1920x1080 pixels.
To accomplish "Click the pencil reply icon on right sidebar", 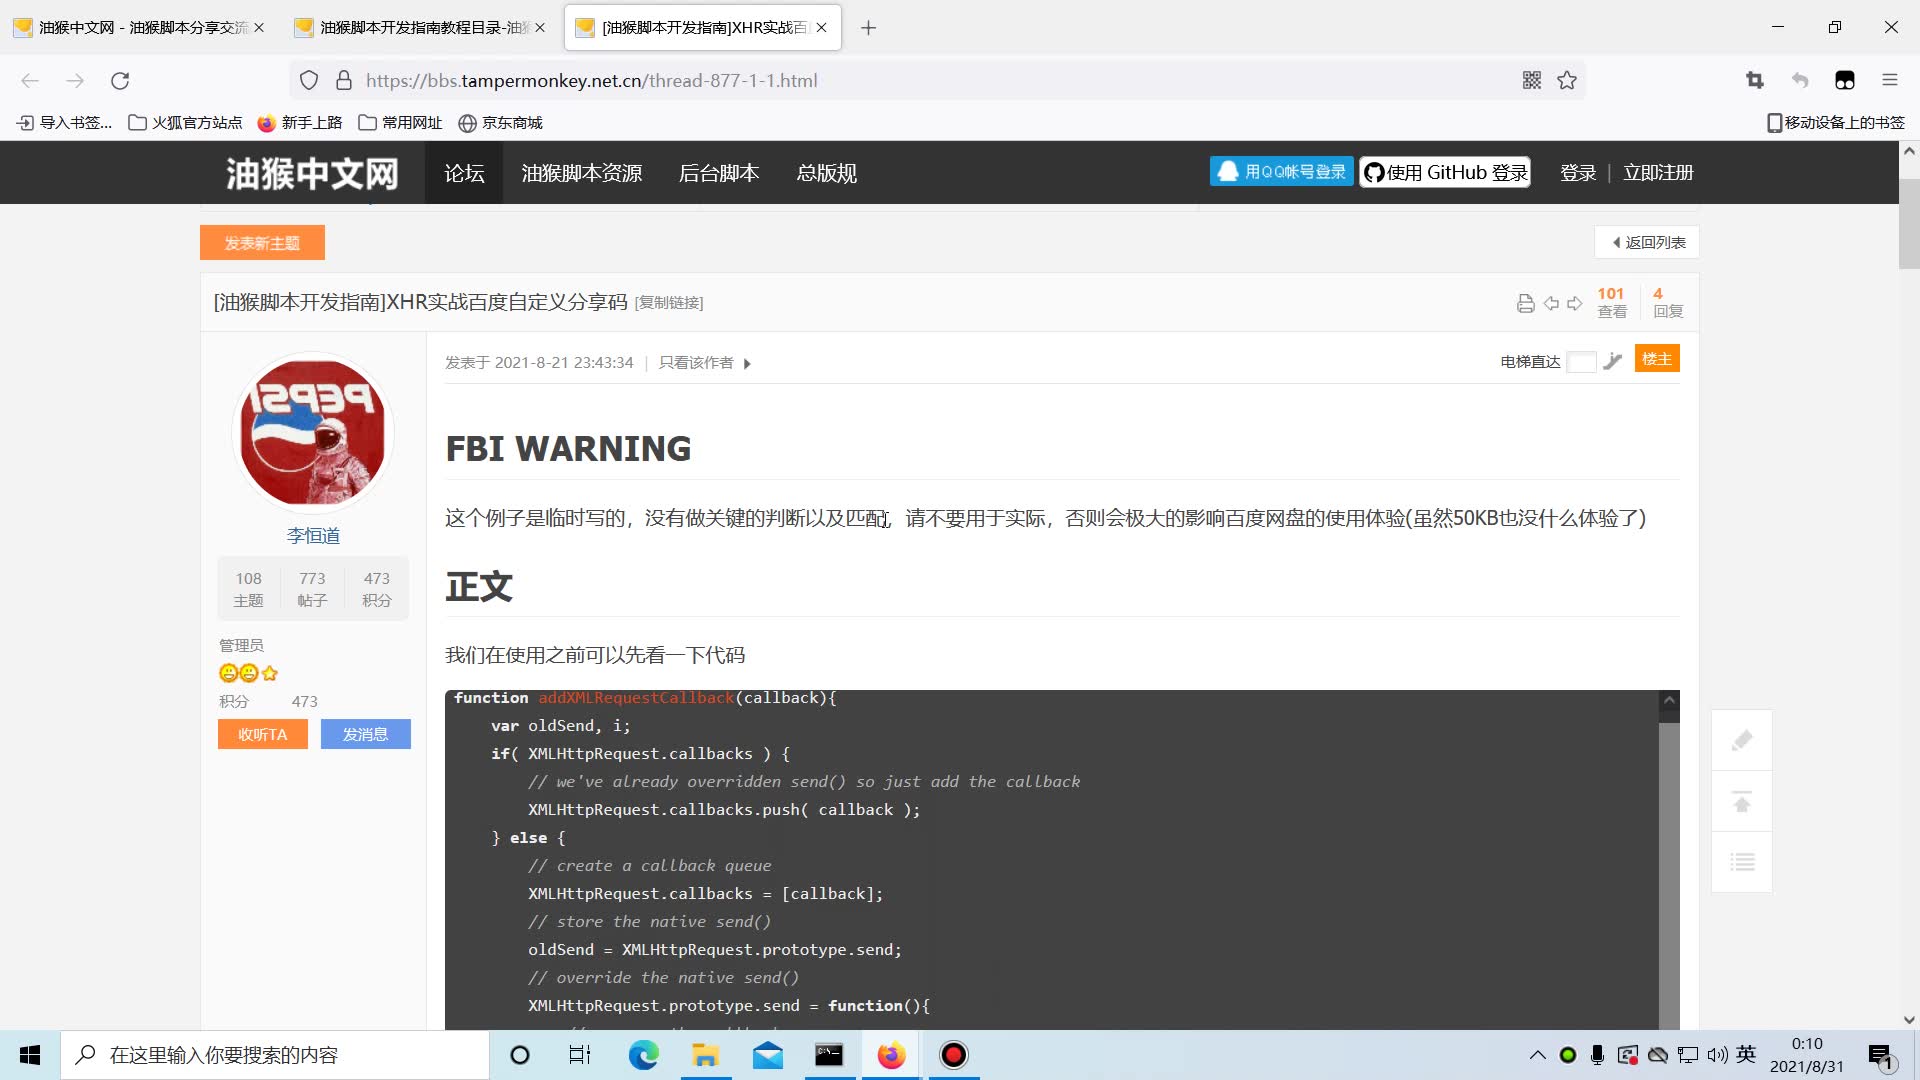I will click(x=1742, y=740).
